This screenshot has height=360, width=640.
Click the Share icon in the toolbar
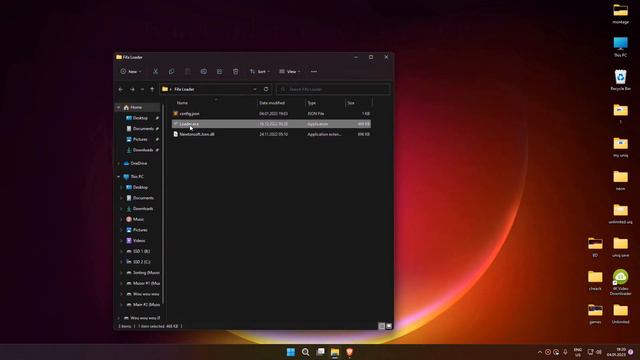click(220, 71)
